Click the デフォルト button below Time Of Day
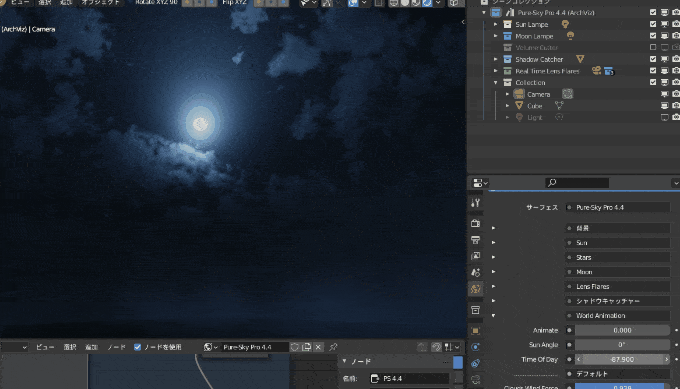Screen dimensions: 680x389 (x=618, y=374)
